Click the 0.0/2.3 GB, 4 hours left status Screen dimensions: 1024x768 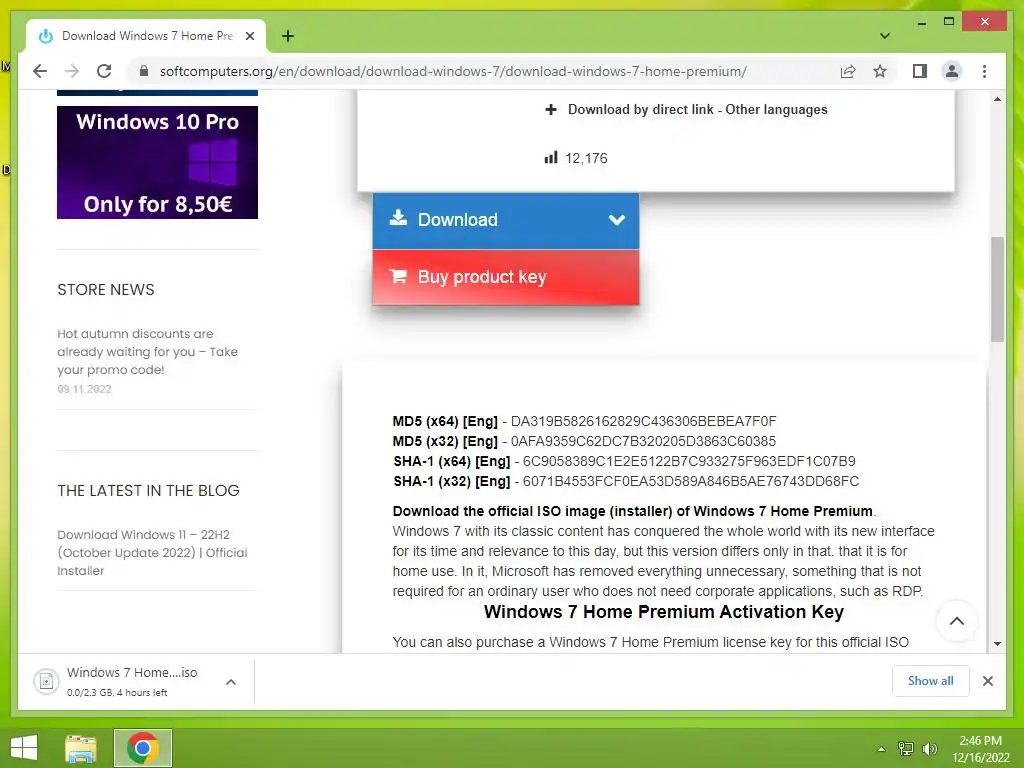click(117, 693)
